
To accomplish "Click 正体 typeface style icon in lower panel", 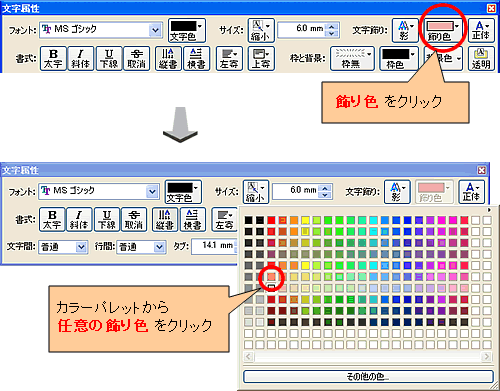I will (x=471, y=192).
